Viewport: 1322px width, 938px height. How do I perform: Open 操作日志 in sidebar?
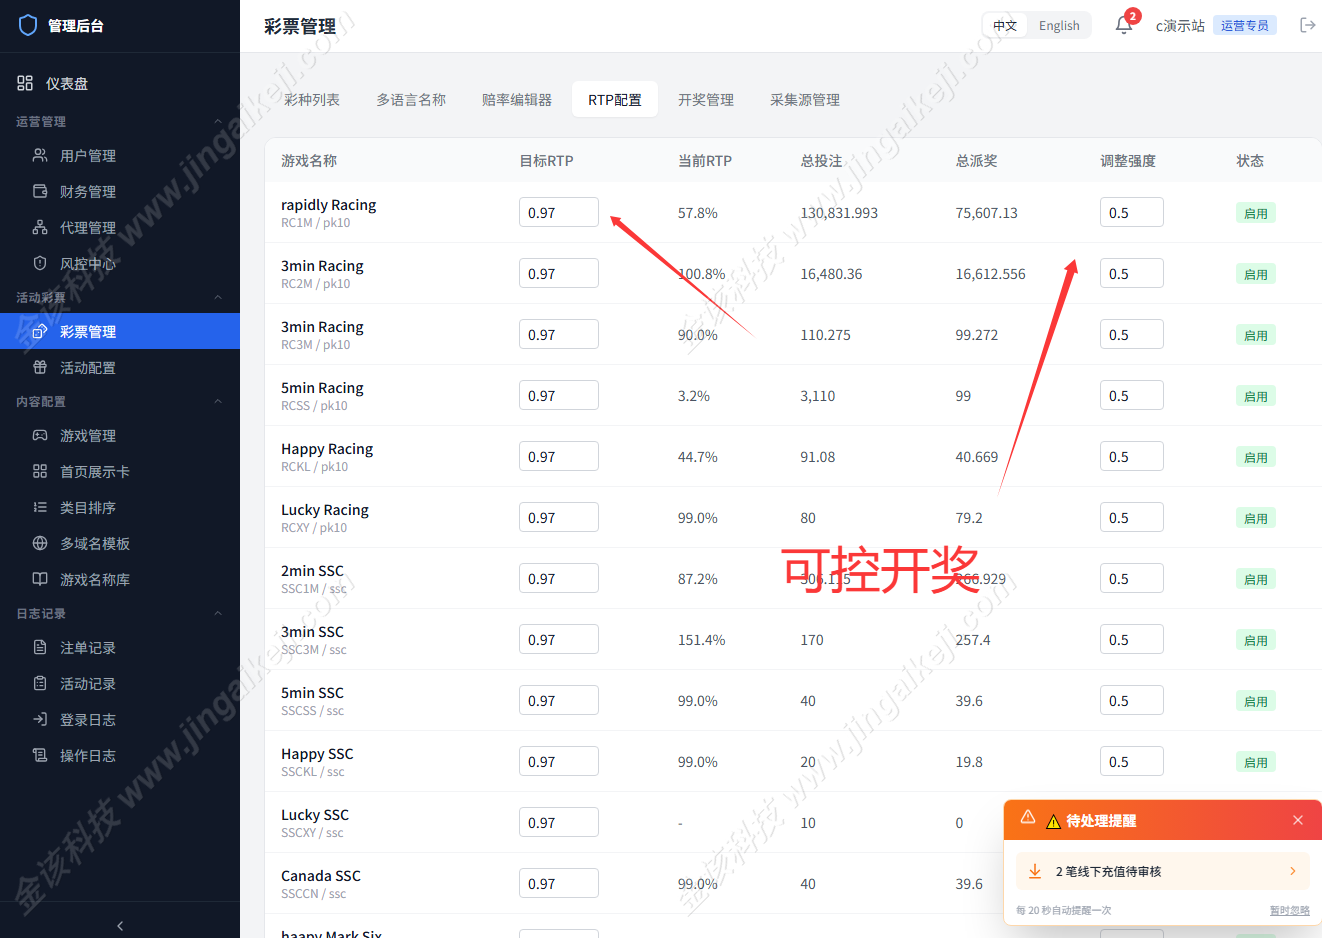pyautogui.click(x=120, y=755)
